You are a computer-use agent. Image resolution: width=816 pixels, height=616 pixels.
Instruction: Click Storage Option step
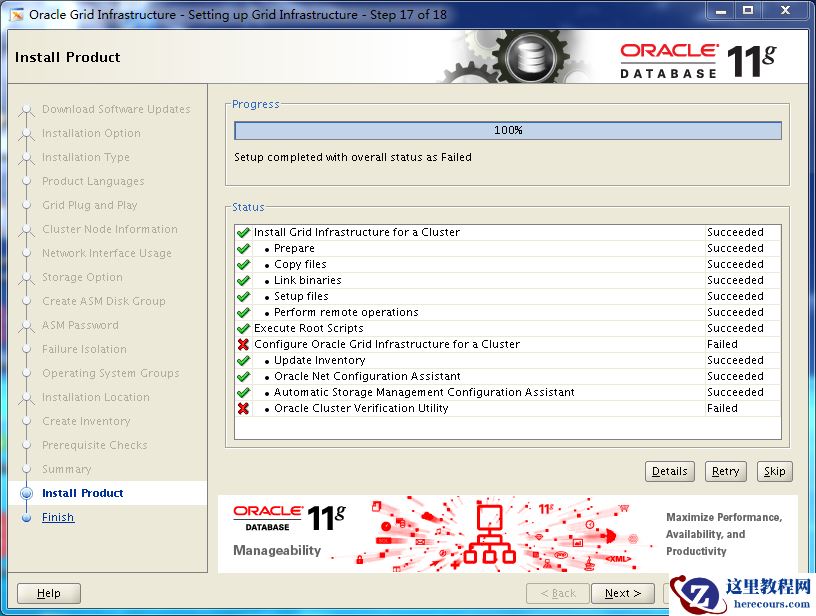pos(82,277)
